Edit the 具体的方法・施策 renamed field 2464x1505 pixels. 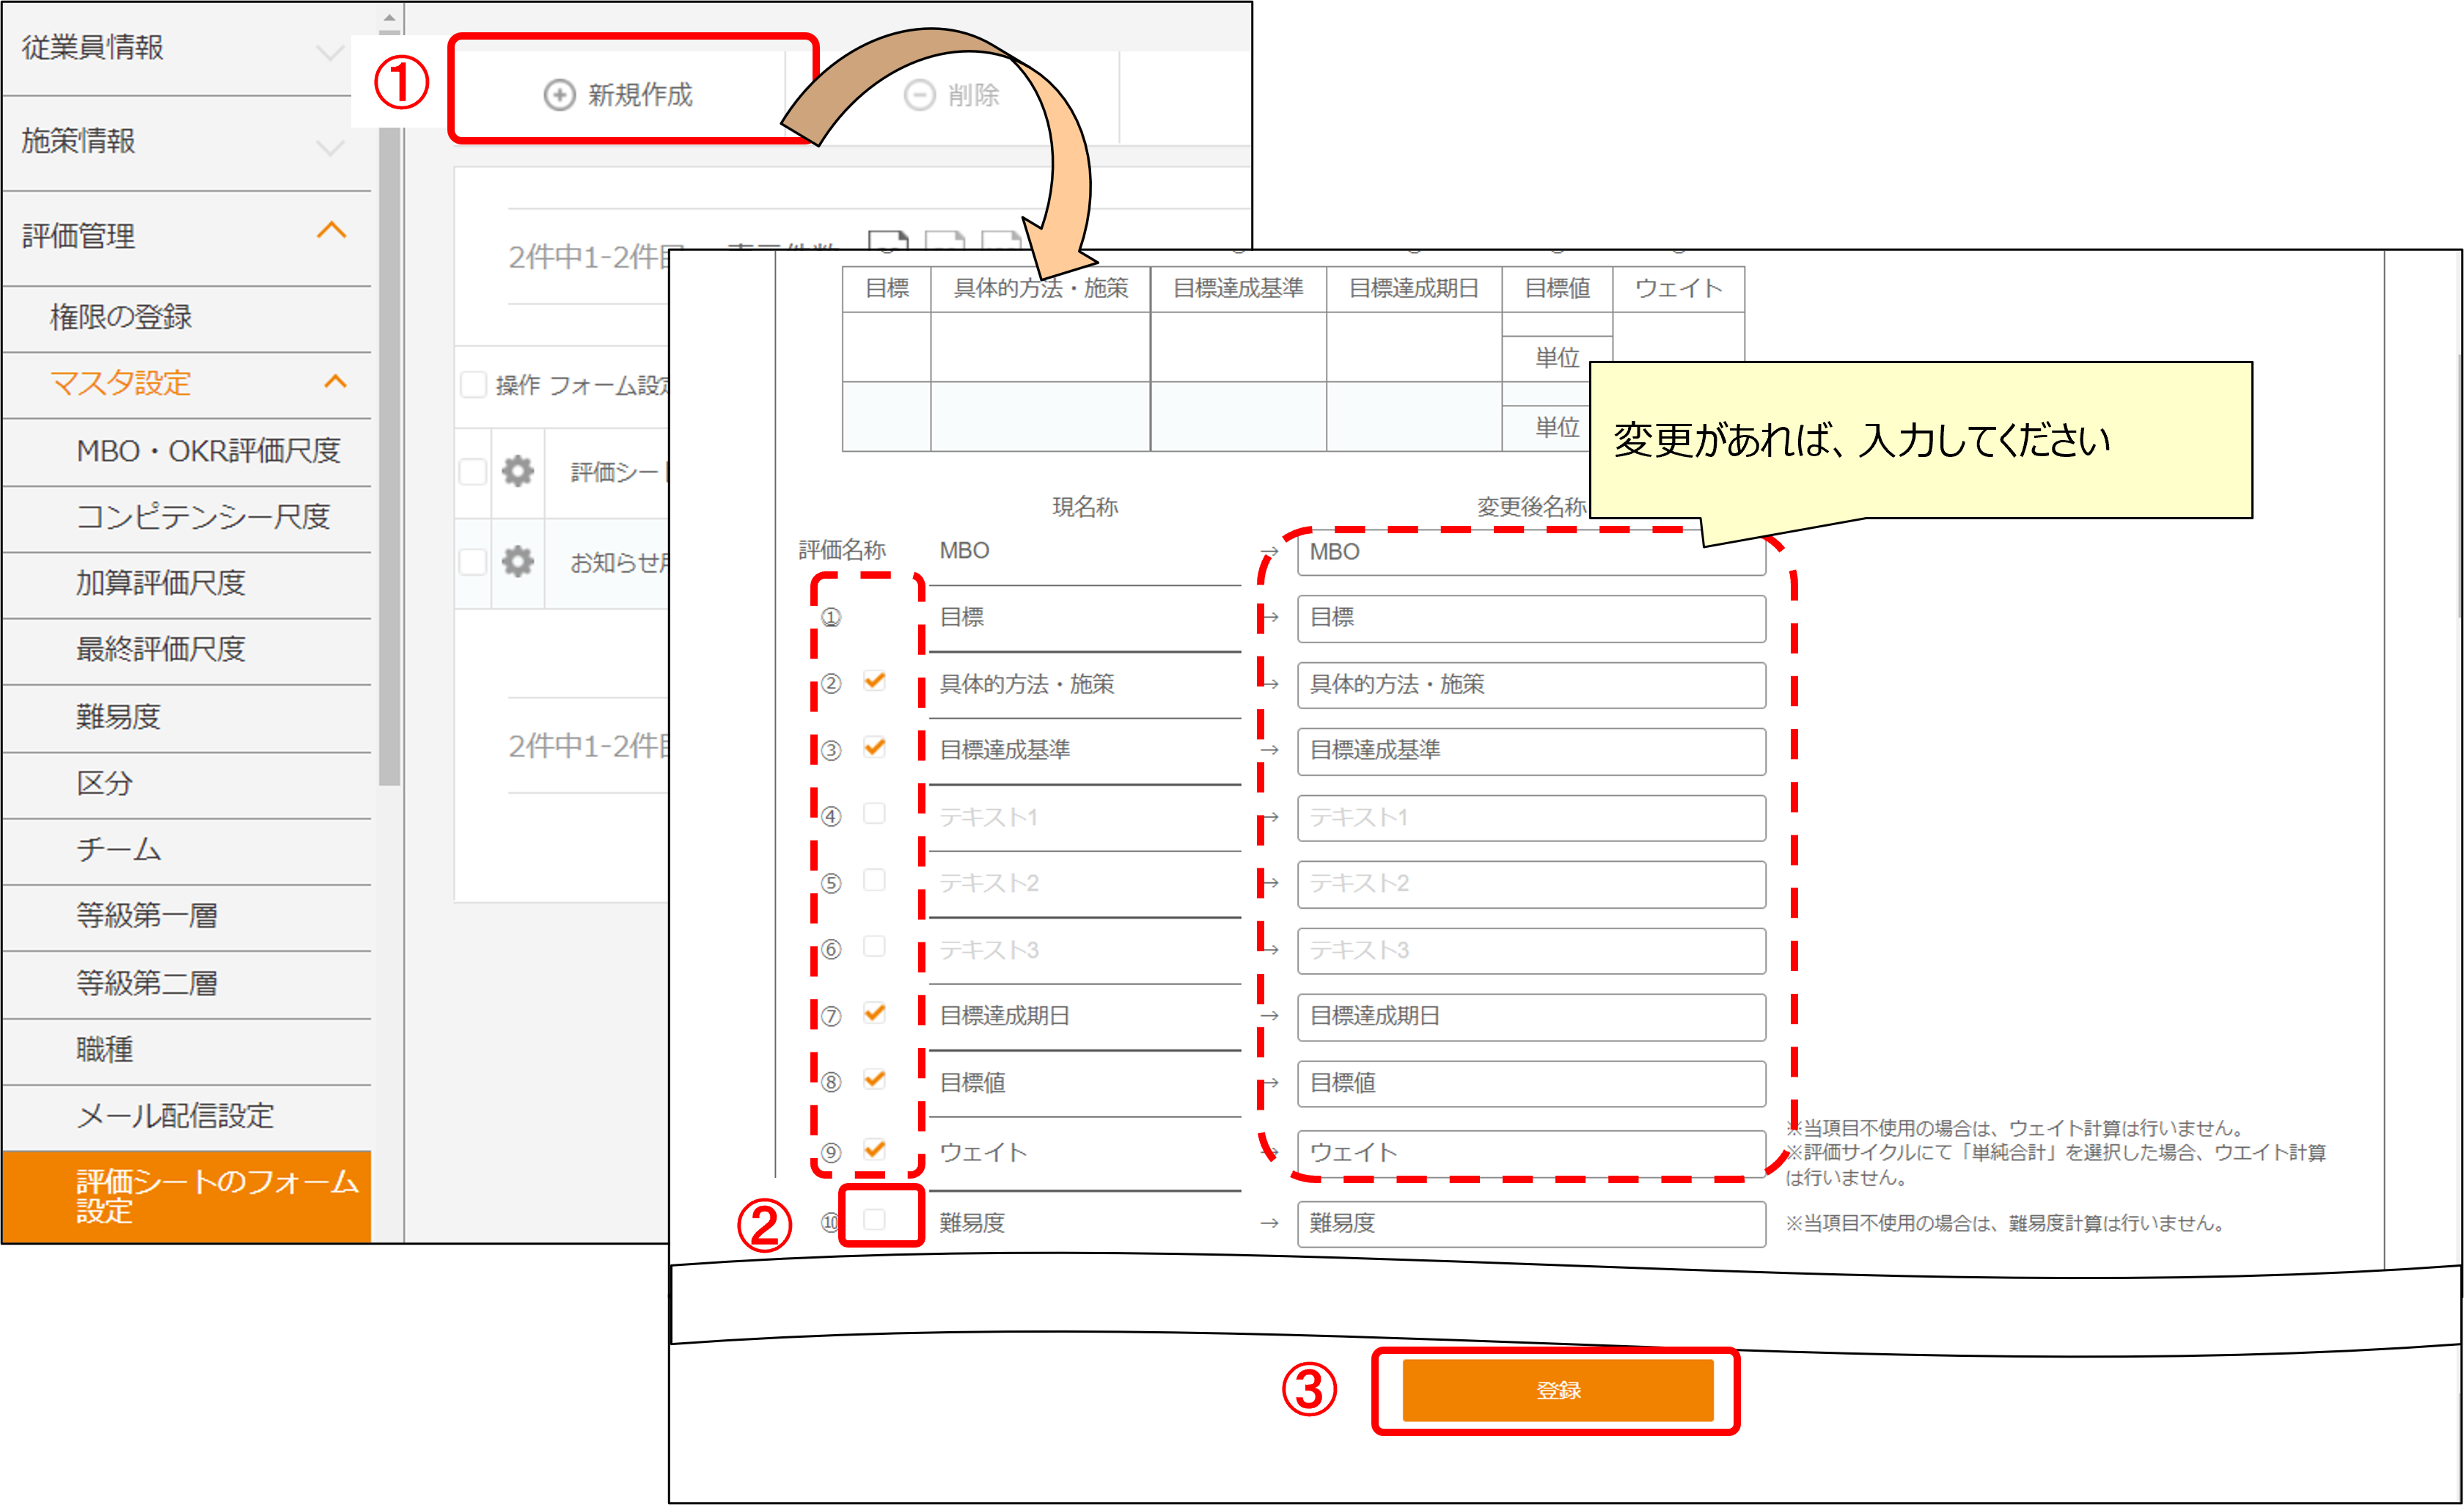click(x=1531, y=685)
